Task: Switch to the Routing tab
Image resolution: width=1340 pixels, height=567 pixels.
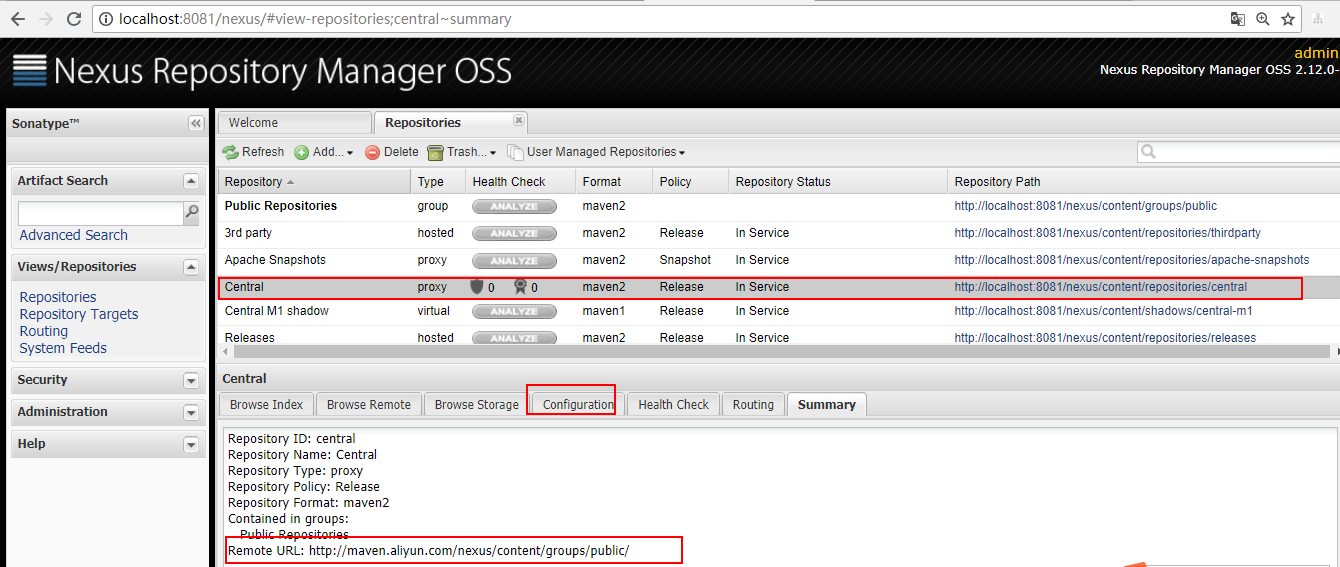Action: (x=753, y=404)
